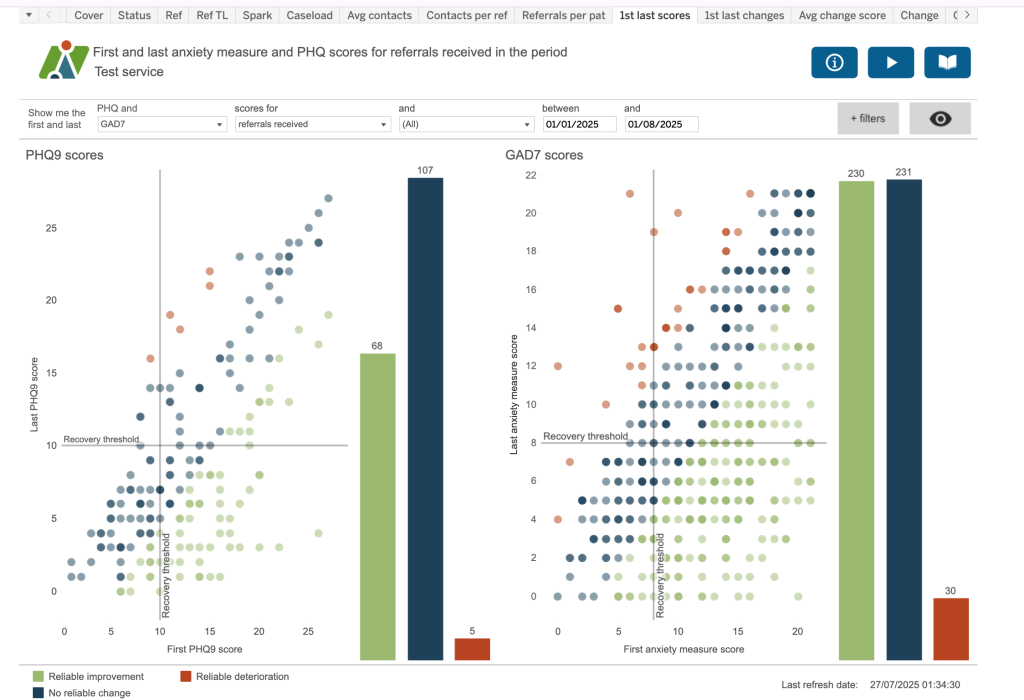This screenshot has width=1024, height=700.
Task: Click the + filters button
Action: 867,118
